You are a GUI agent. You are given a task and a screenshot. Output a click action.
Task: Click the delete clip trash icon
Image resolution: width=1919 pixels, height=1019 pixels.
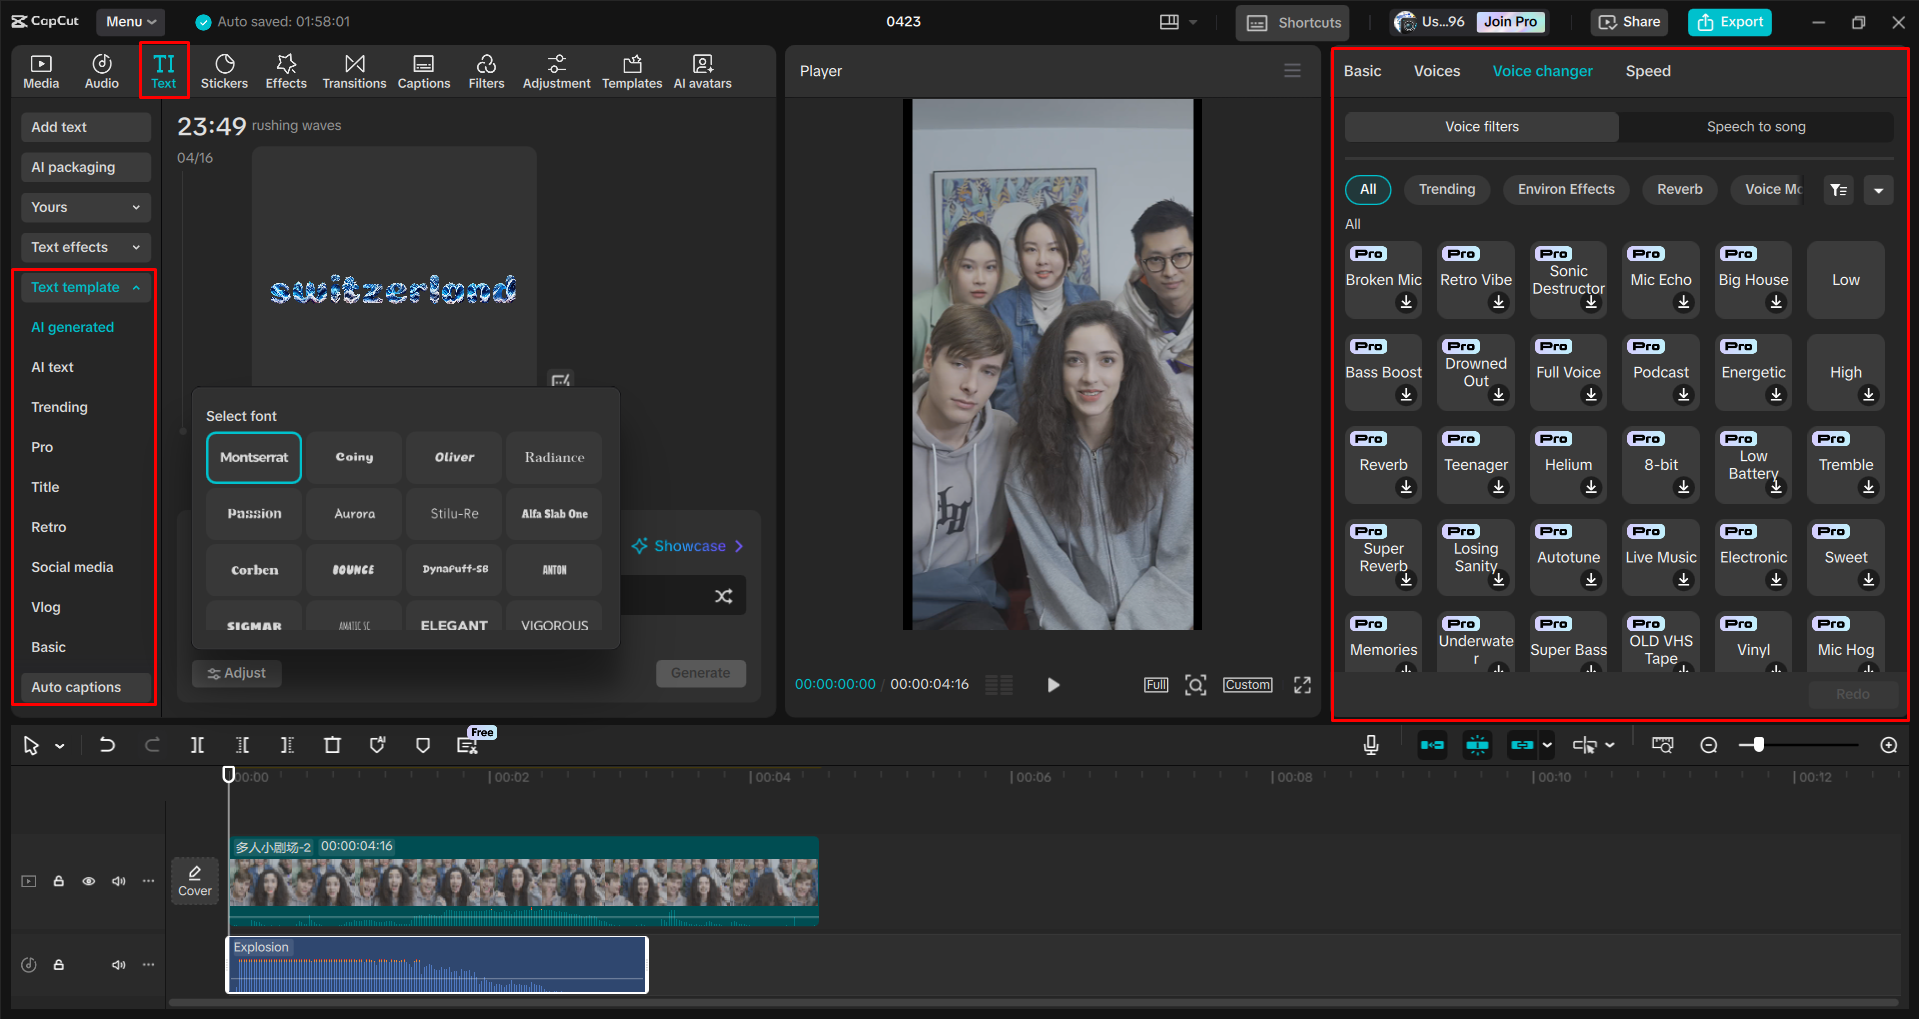[333, 745]
